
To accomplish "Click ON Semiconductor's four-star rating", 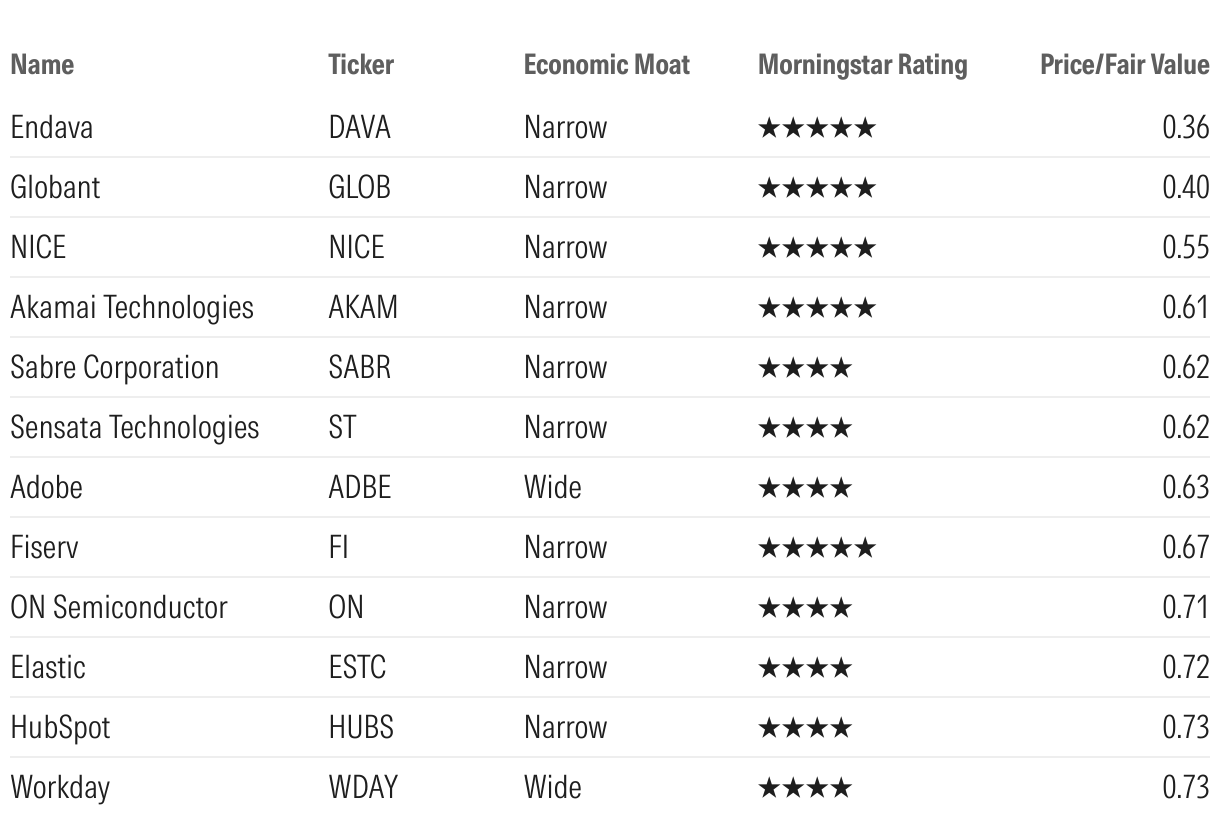I will (805, 608).
